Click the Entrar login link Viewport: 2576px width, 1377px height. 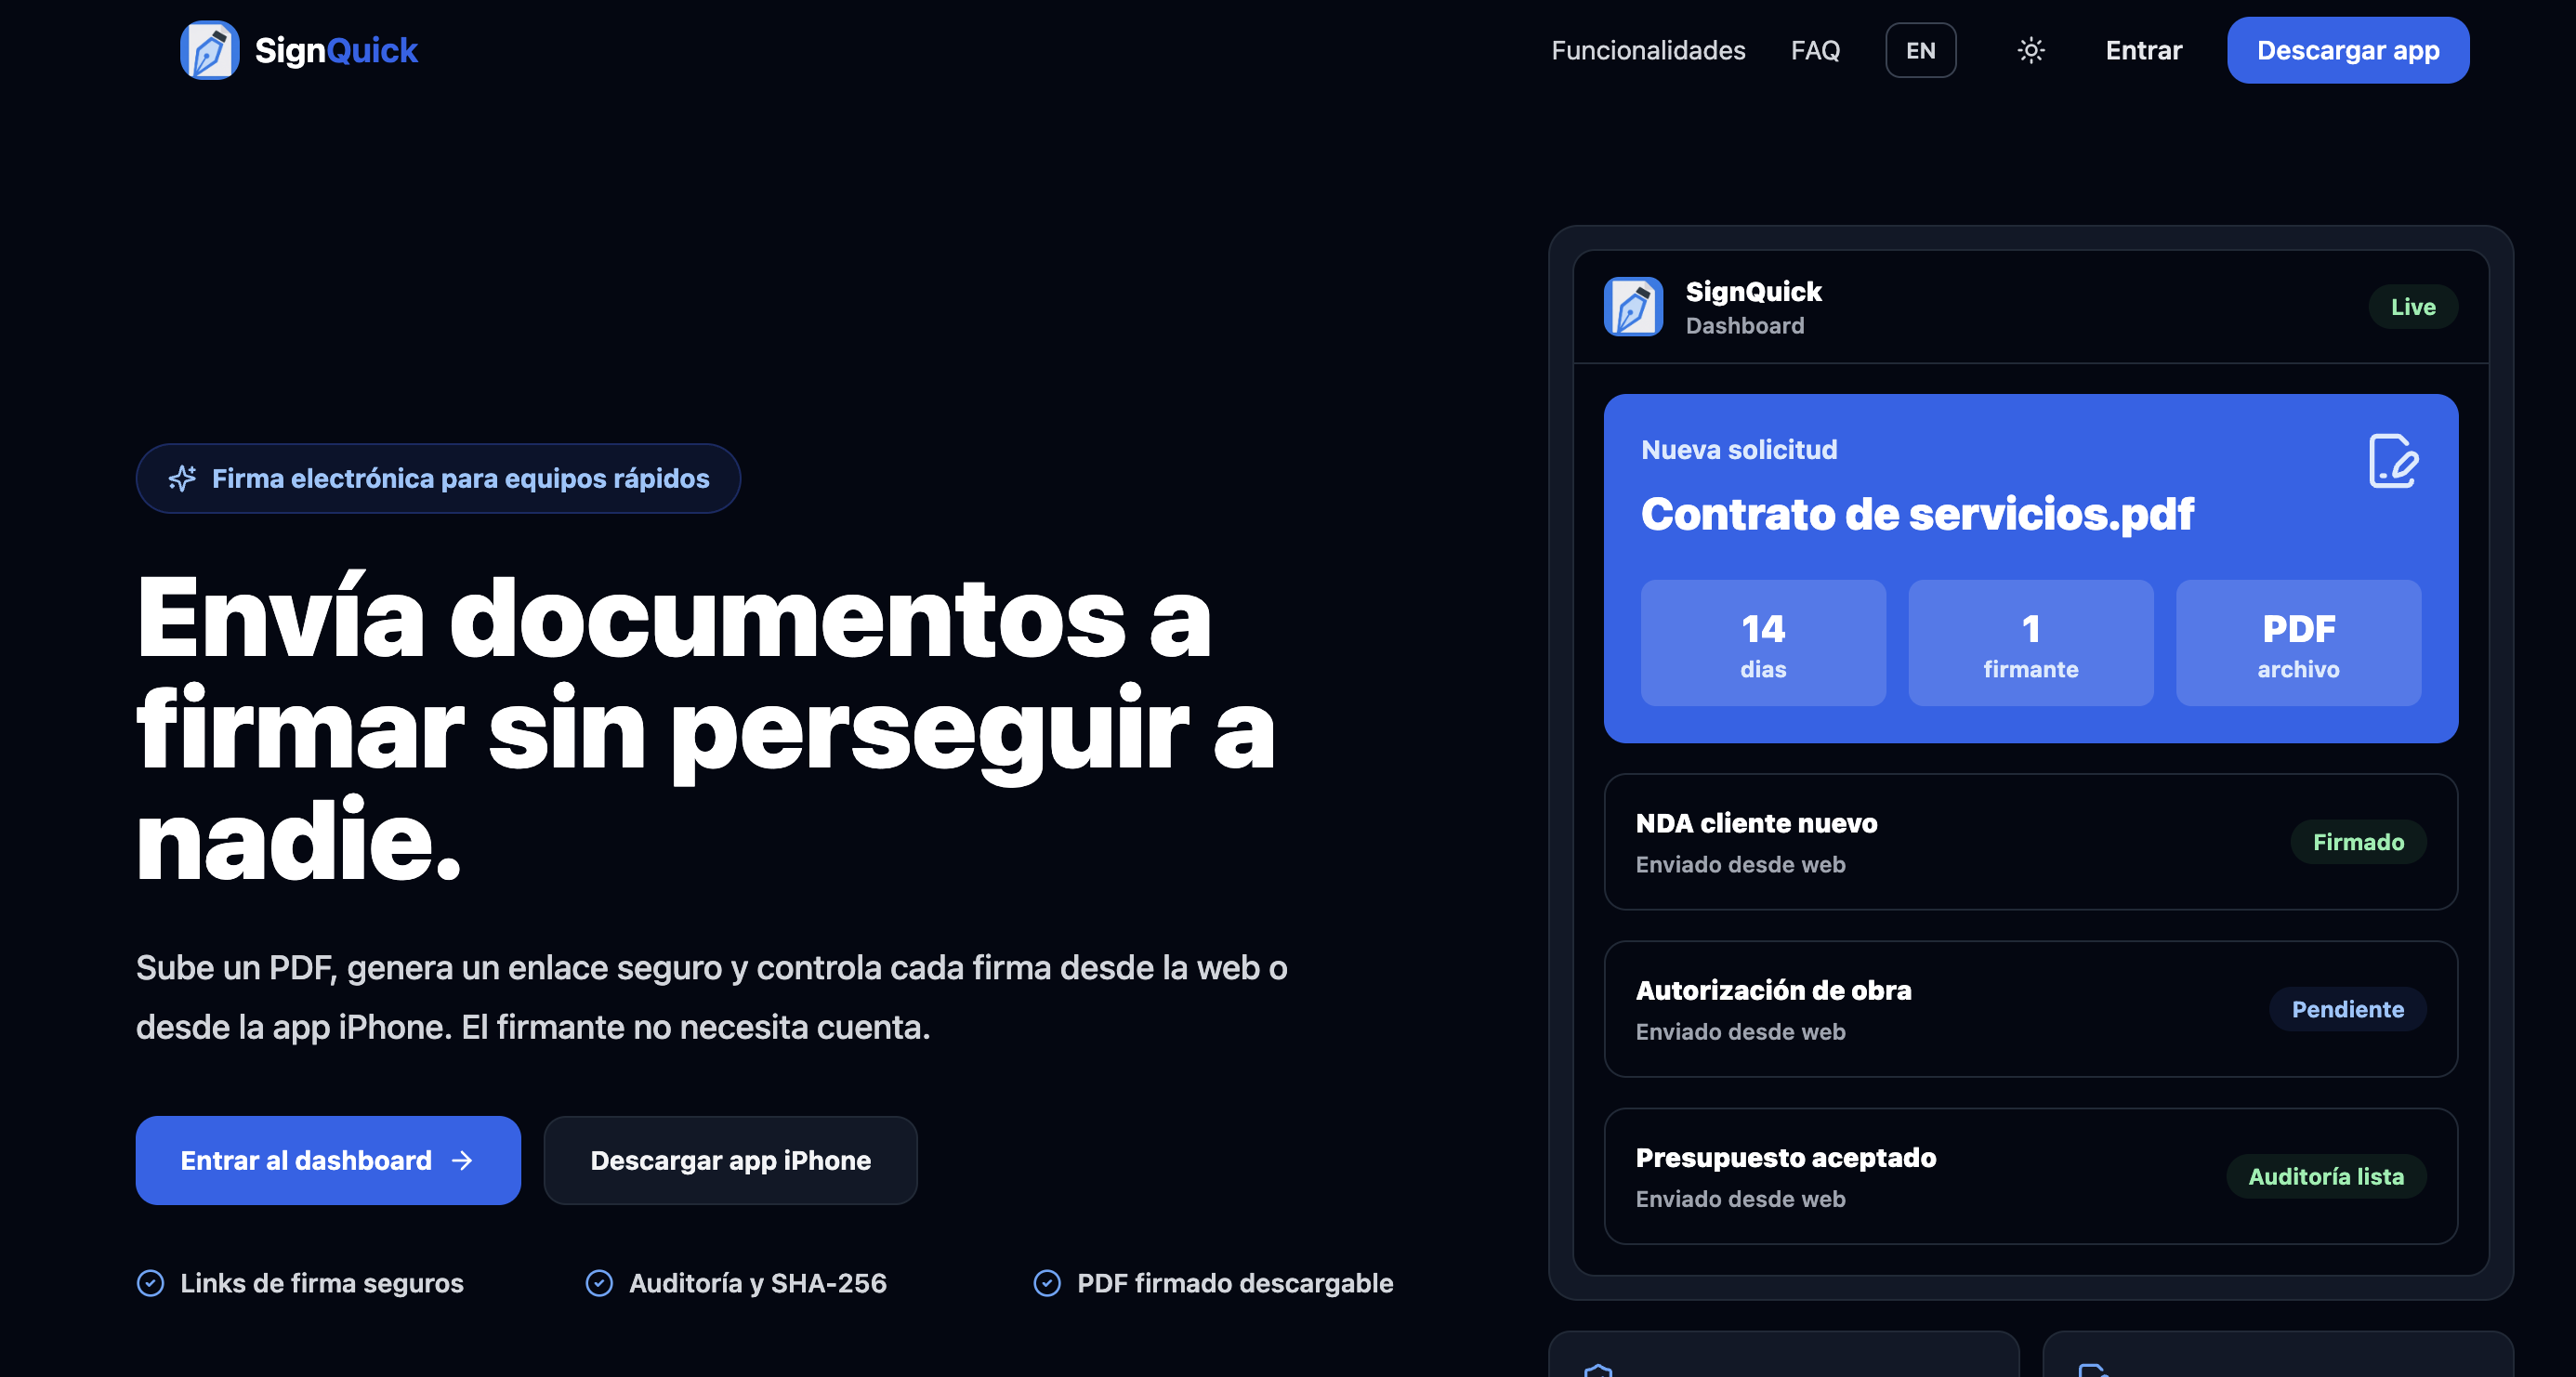tap(2143, 50)
